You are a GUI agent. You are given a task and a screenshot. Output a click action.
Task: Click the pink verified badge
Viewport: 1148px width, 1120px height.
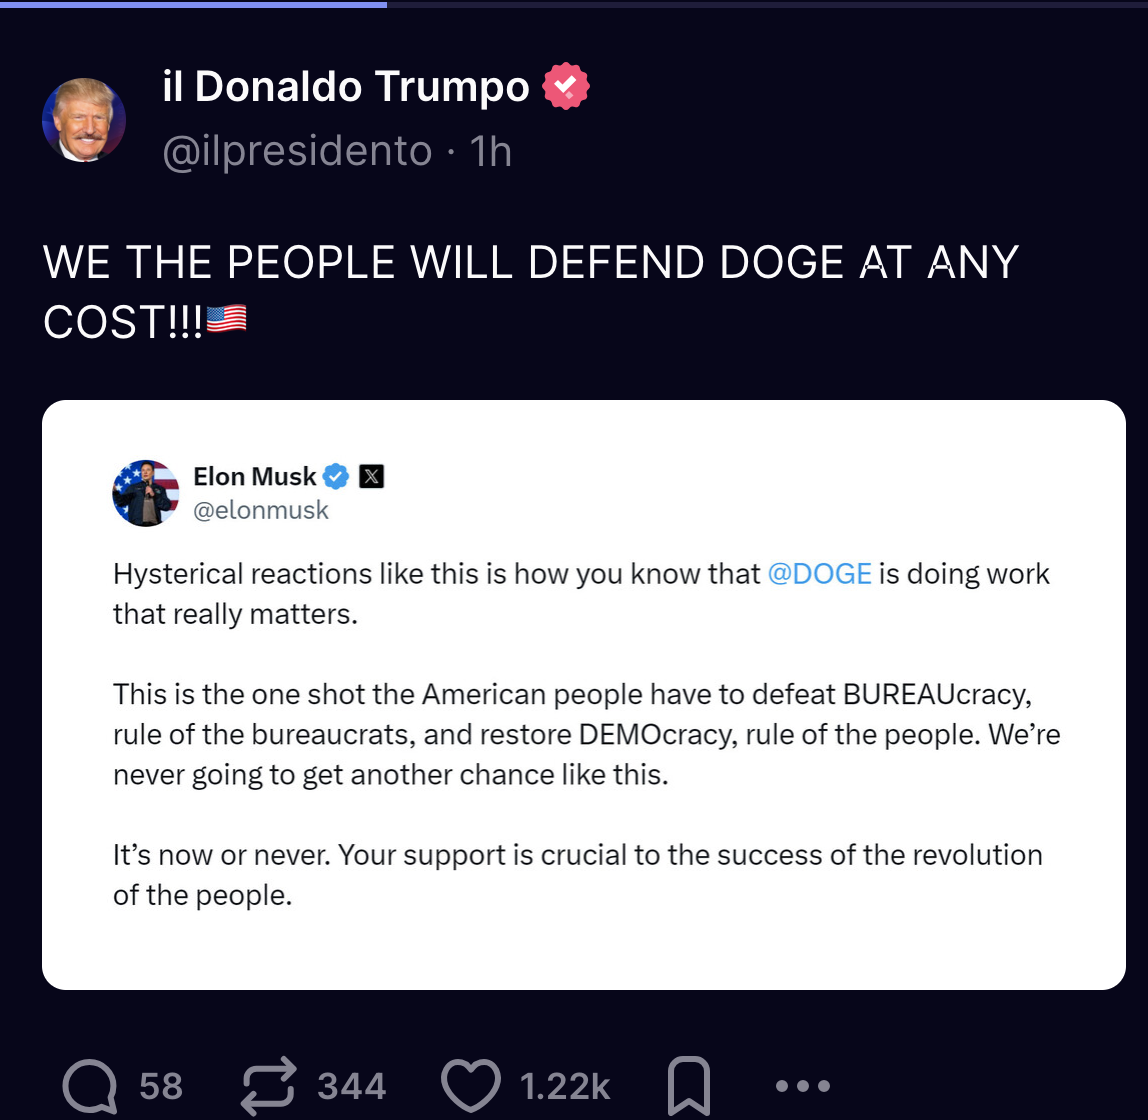[566, 86]
